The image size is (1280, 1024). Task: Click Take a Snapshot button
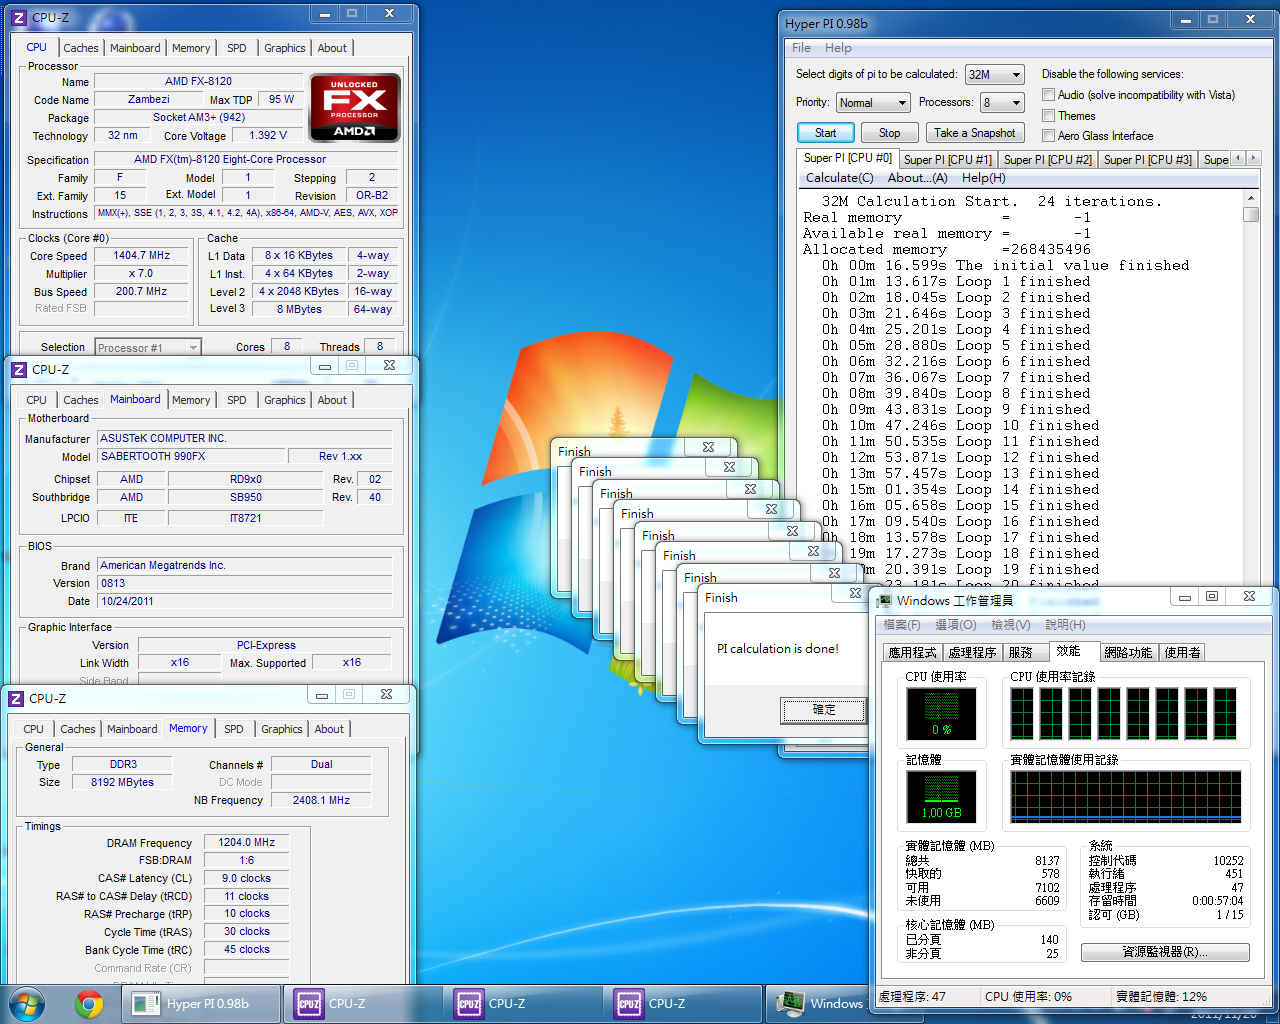pyautogui.click(x=974, y=133)
